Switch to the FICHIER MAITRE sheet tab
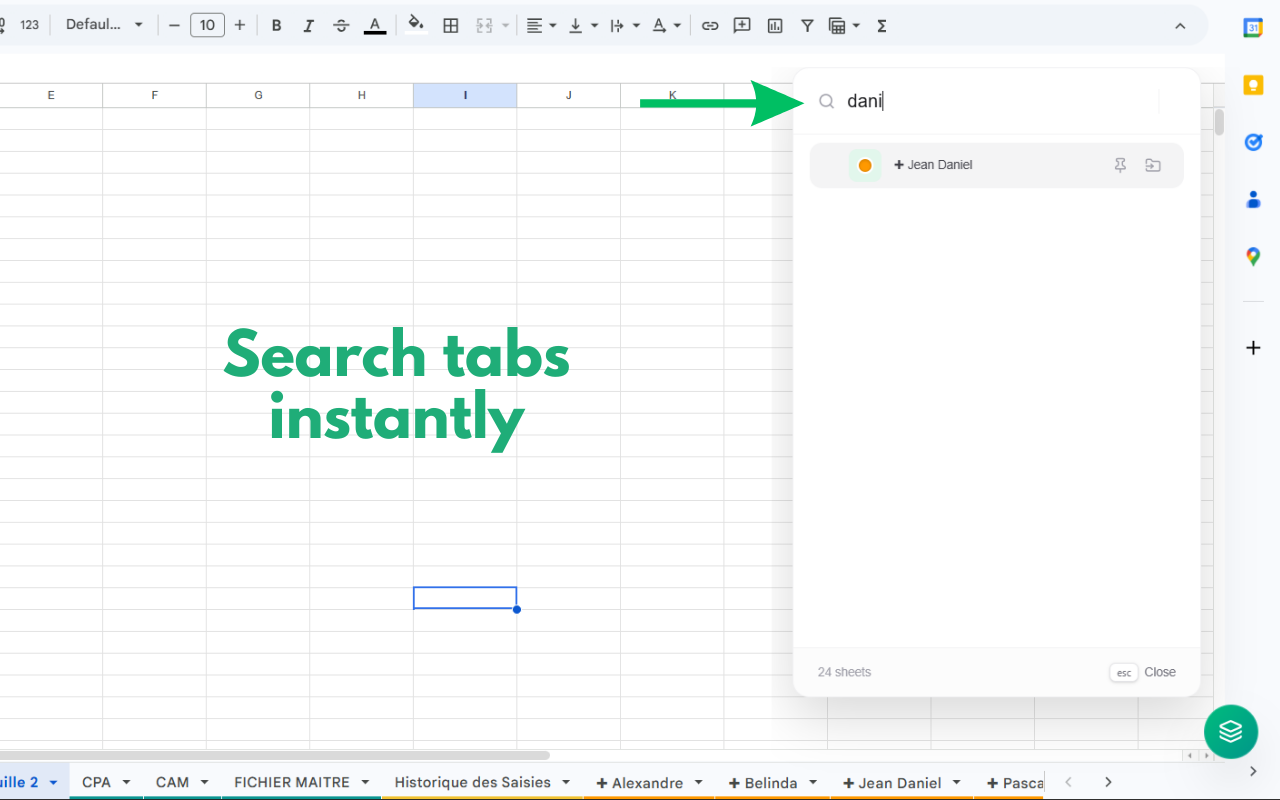The image size is (1280, 800). pos(290,782)
